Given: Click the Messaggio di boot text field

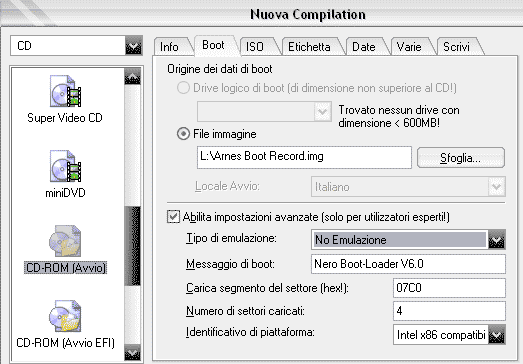Looking at the screenshot, I should (408, 264).
